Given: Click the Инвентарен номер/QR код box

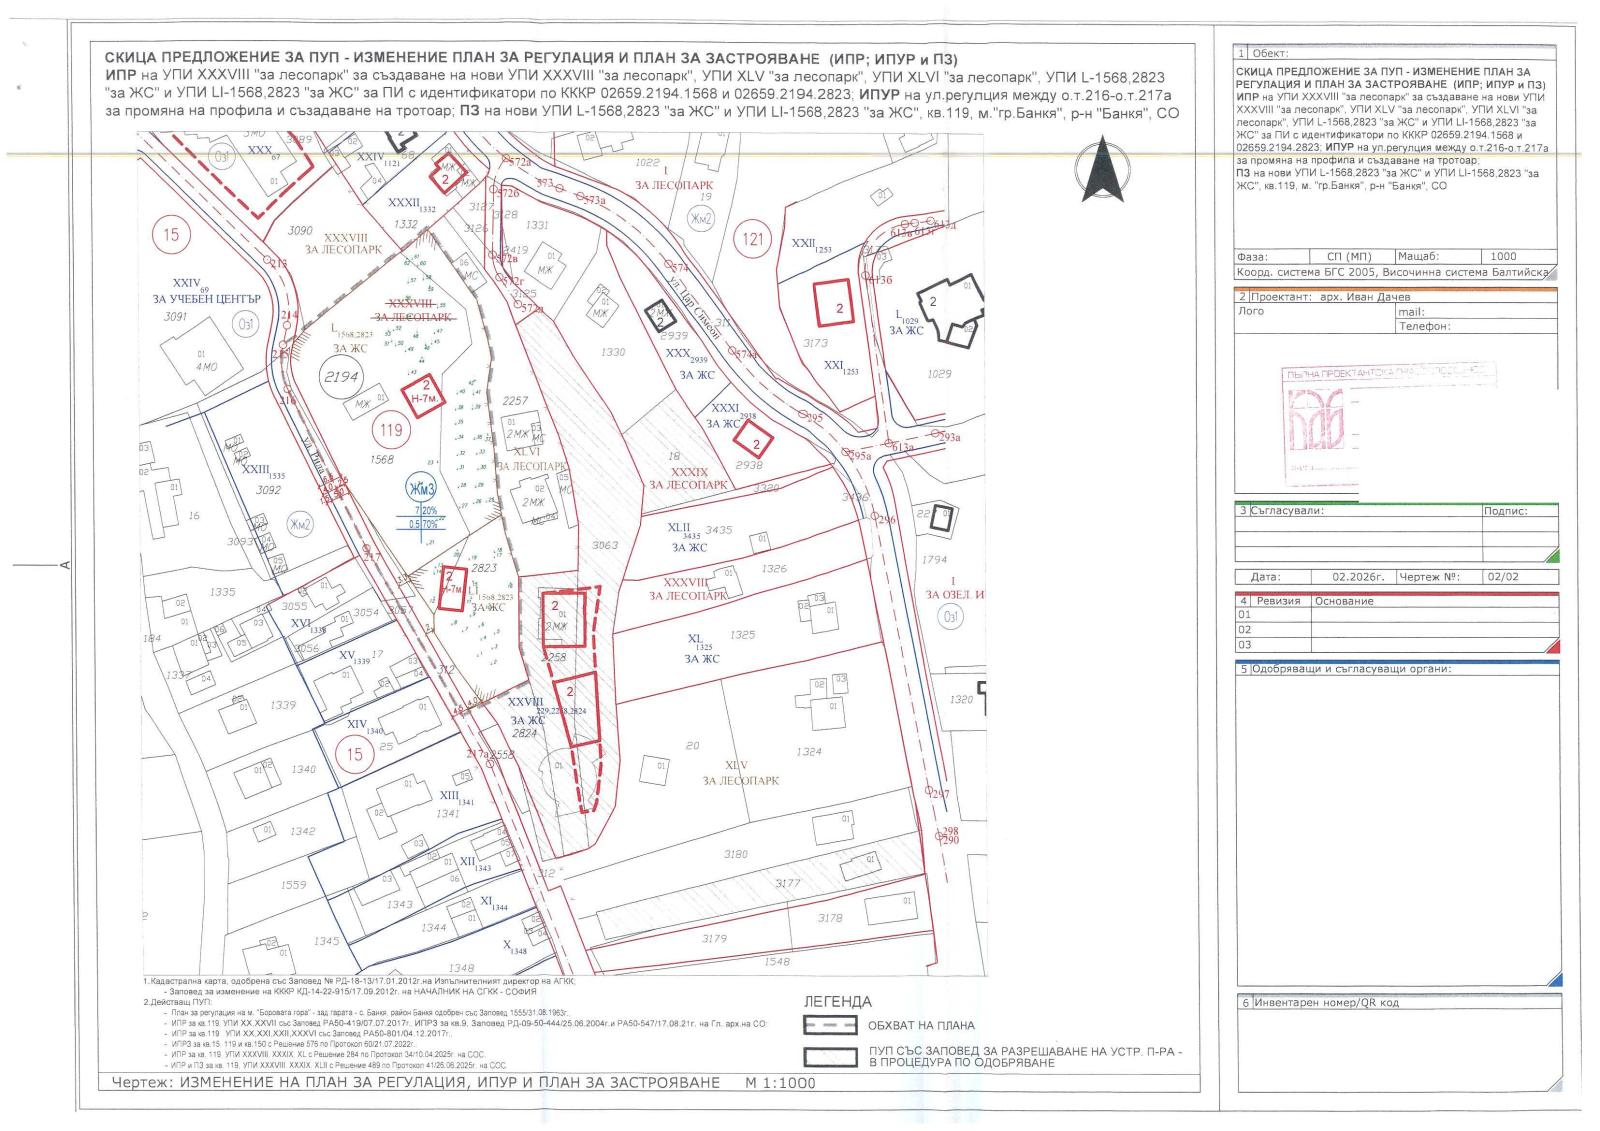Looking at the screenshot, I should point(1396,1048).
